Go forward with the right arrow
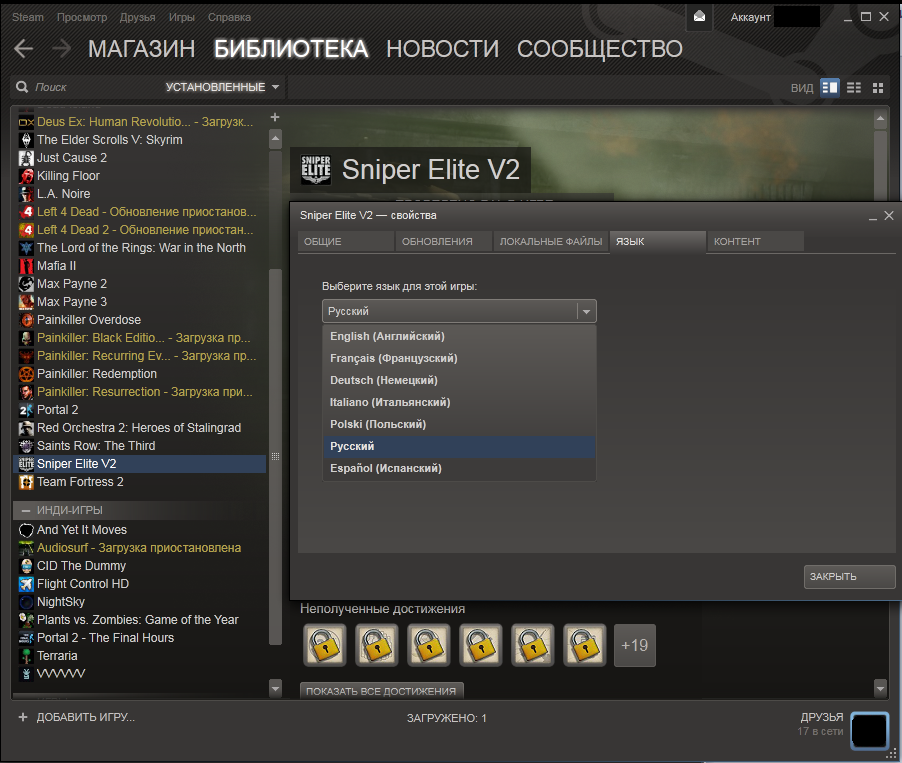The height and width of the screenshot is (763, 902). coord(61,49)
